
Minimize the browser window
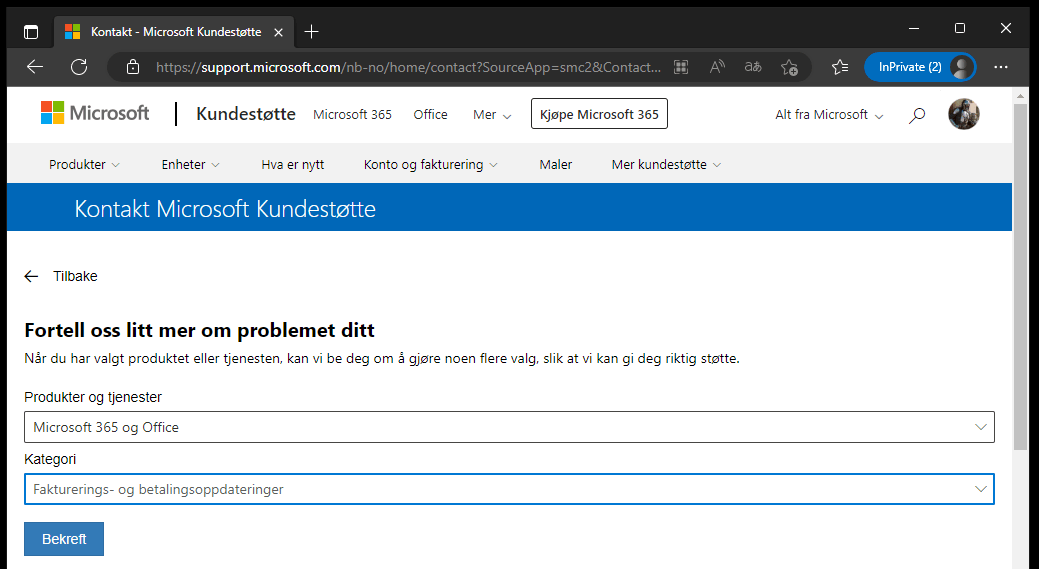tap(914, 28)
